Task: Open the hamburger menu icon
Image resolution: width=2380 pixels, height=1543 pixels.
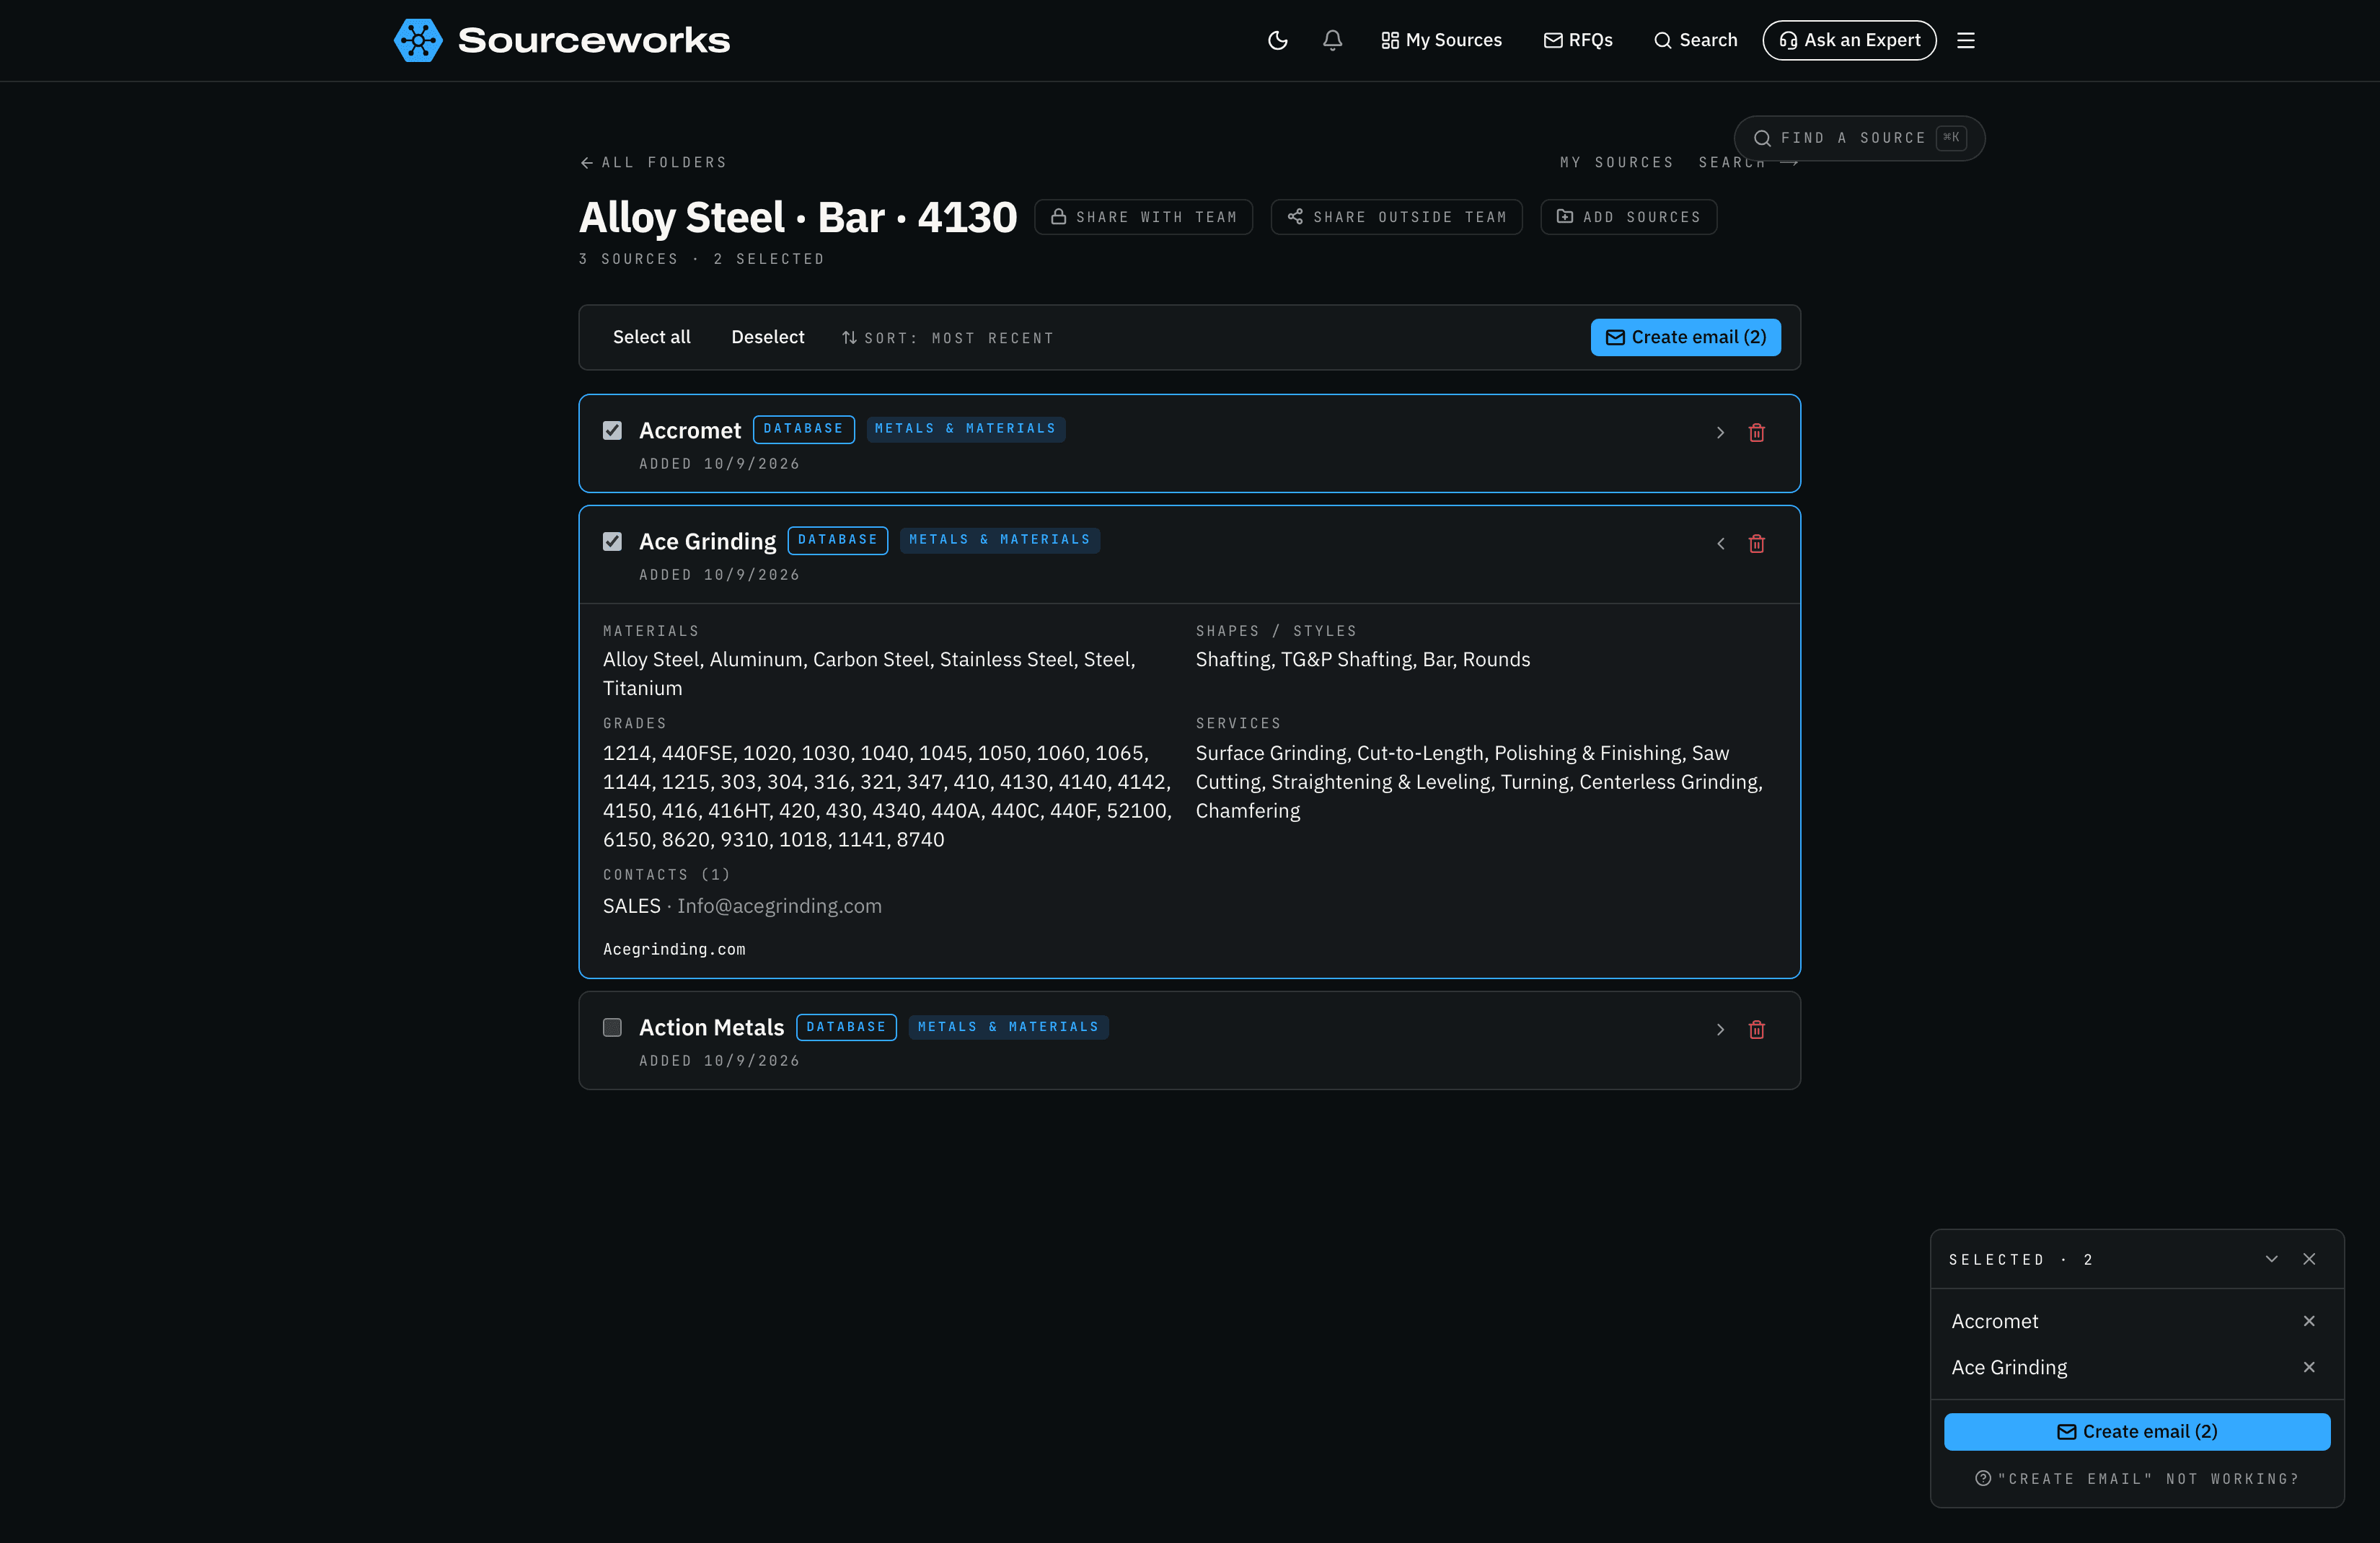Action: point(1966,40)
